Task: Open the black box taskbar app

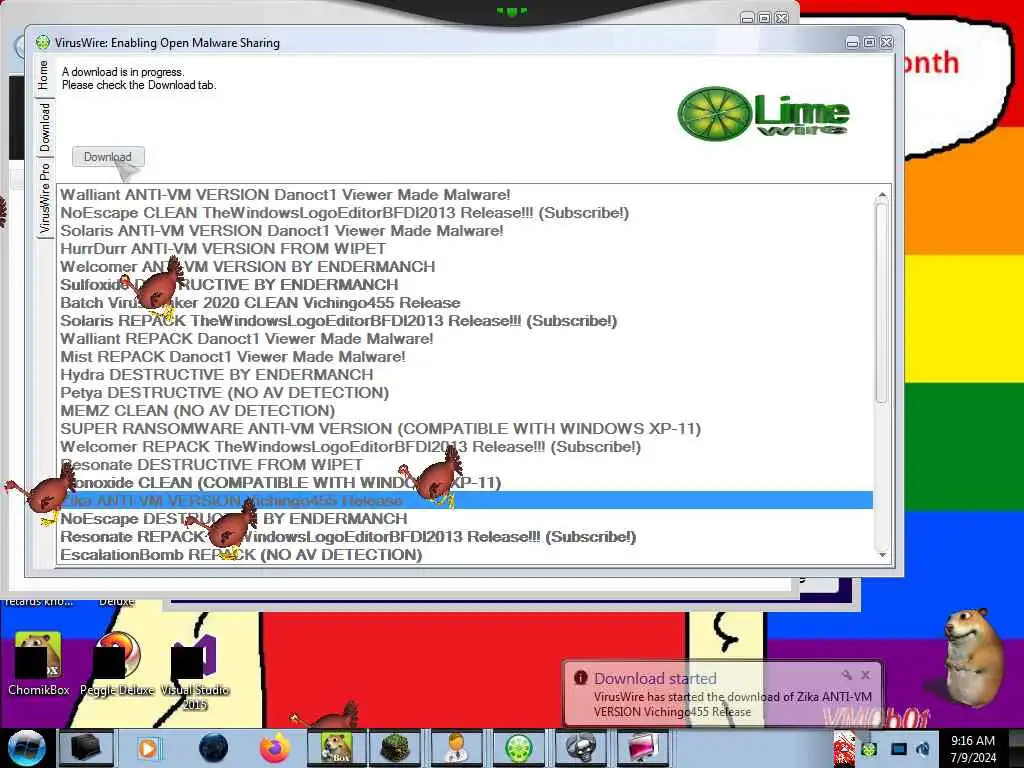Action: pos(86,748)
